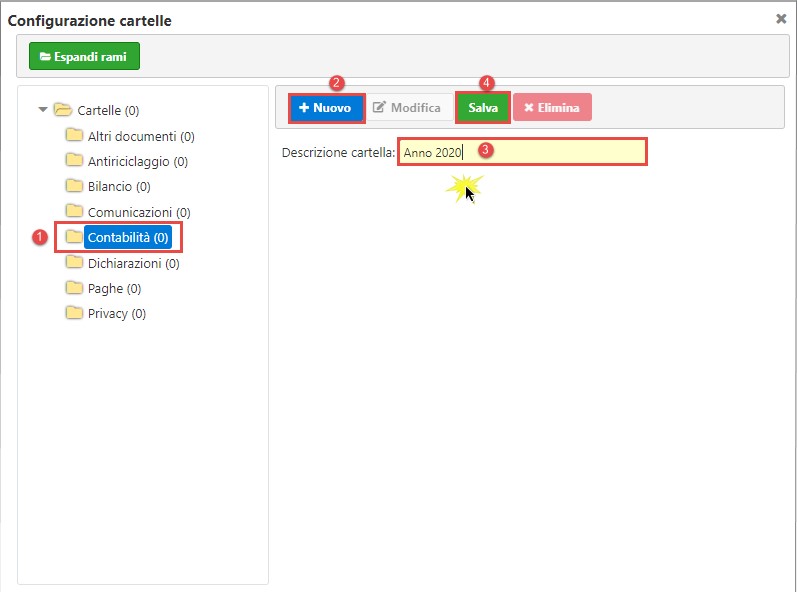Close the Configurazione cartelle dialog
The image size is (797, 592).
coord(781,18)
